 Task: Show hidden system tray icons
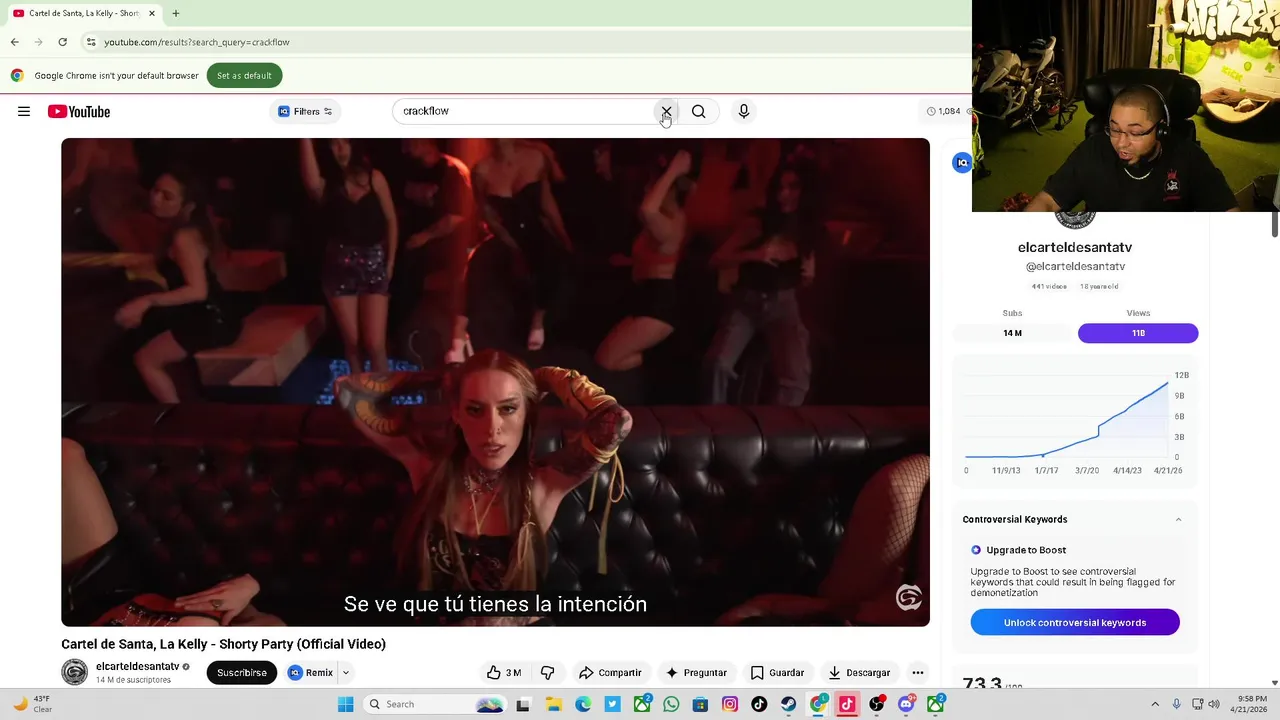click(1155, 704)
